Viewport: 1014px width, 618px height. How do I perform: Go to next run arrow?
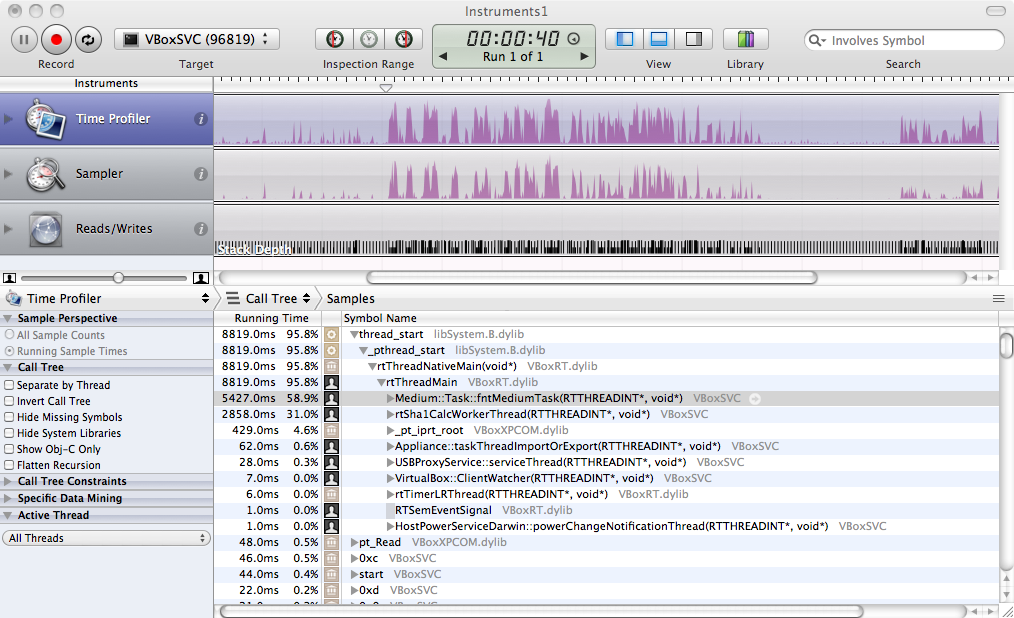585,56
